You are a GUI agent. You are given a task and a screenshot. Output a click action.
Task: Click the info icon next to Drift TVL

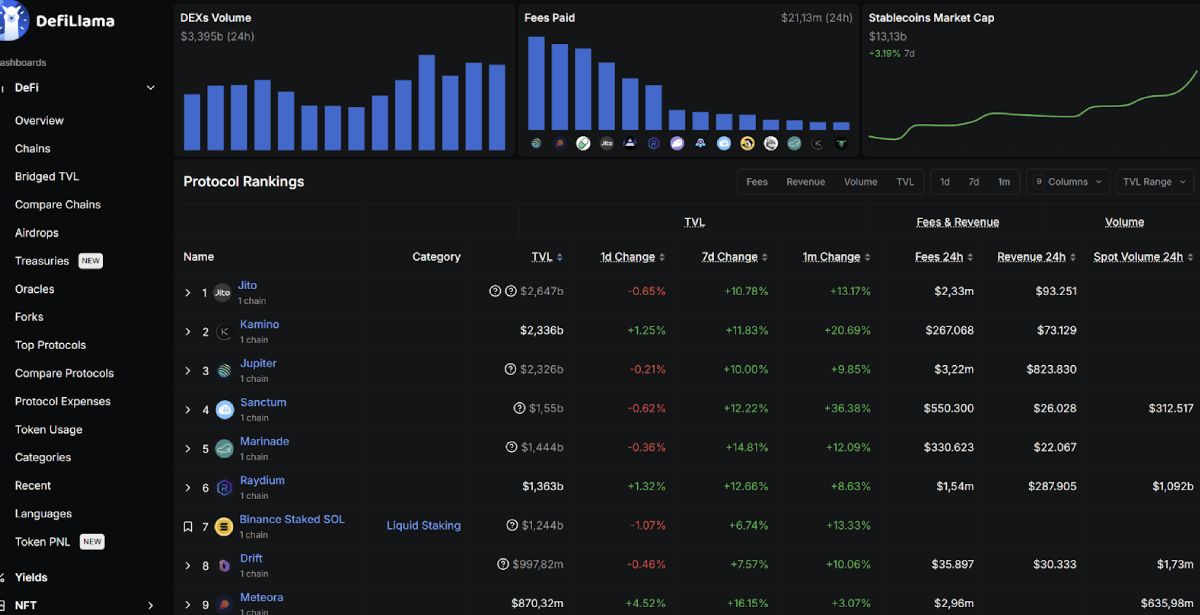[503, 564]
